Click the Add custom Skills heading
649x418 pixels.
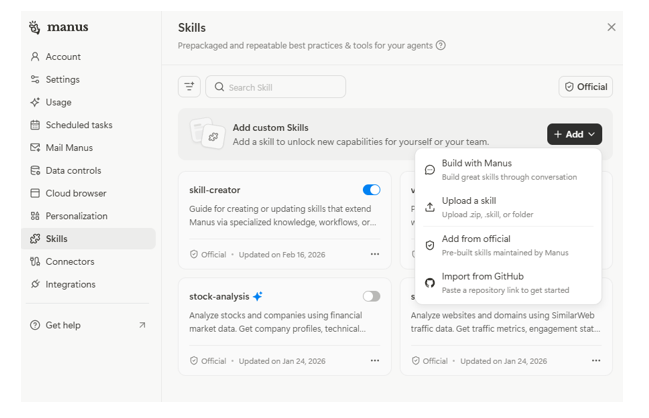click(271, 128)
